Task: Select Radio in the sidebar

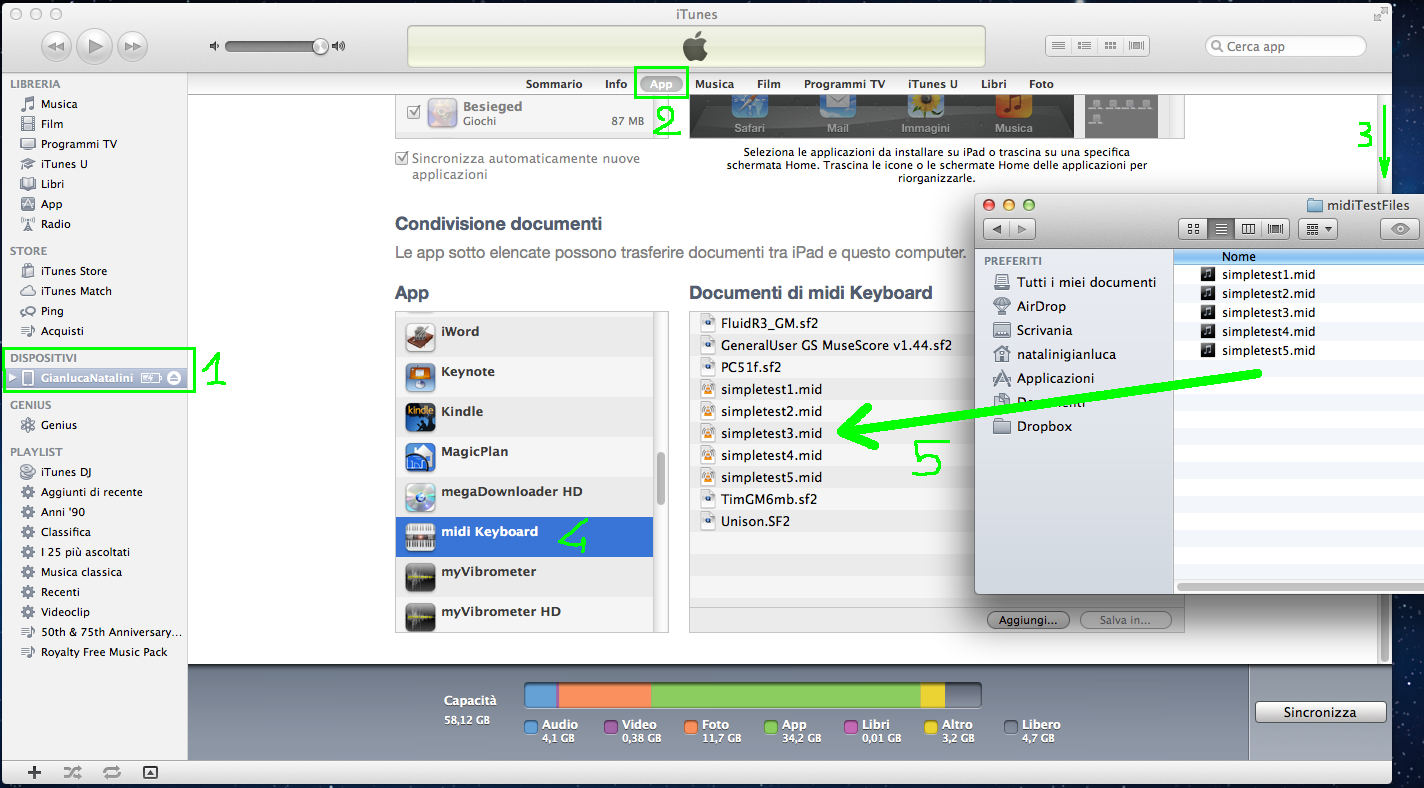Action: click(56, 224)
